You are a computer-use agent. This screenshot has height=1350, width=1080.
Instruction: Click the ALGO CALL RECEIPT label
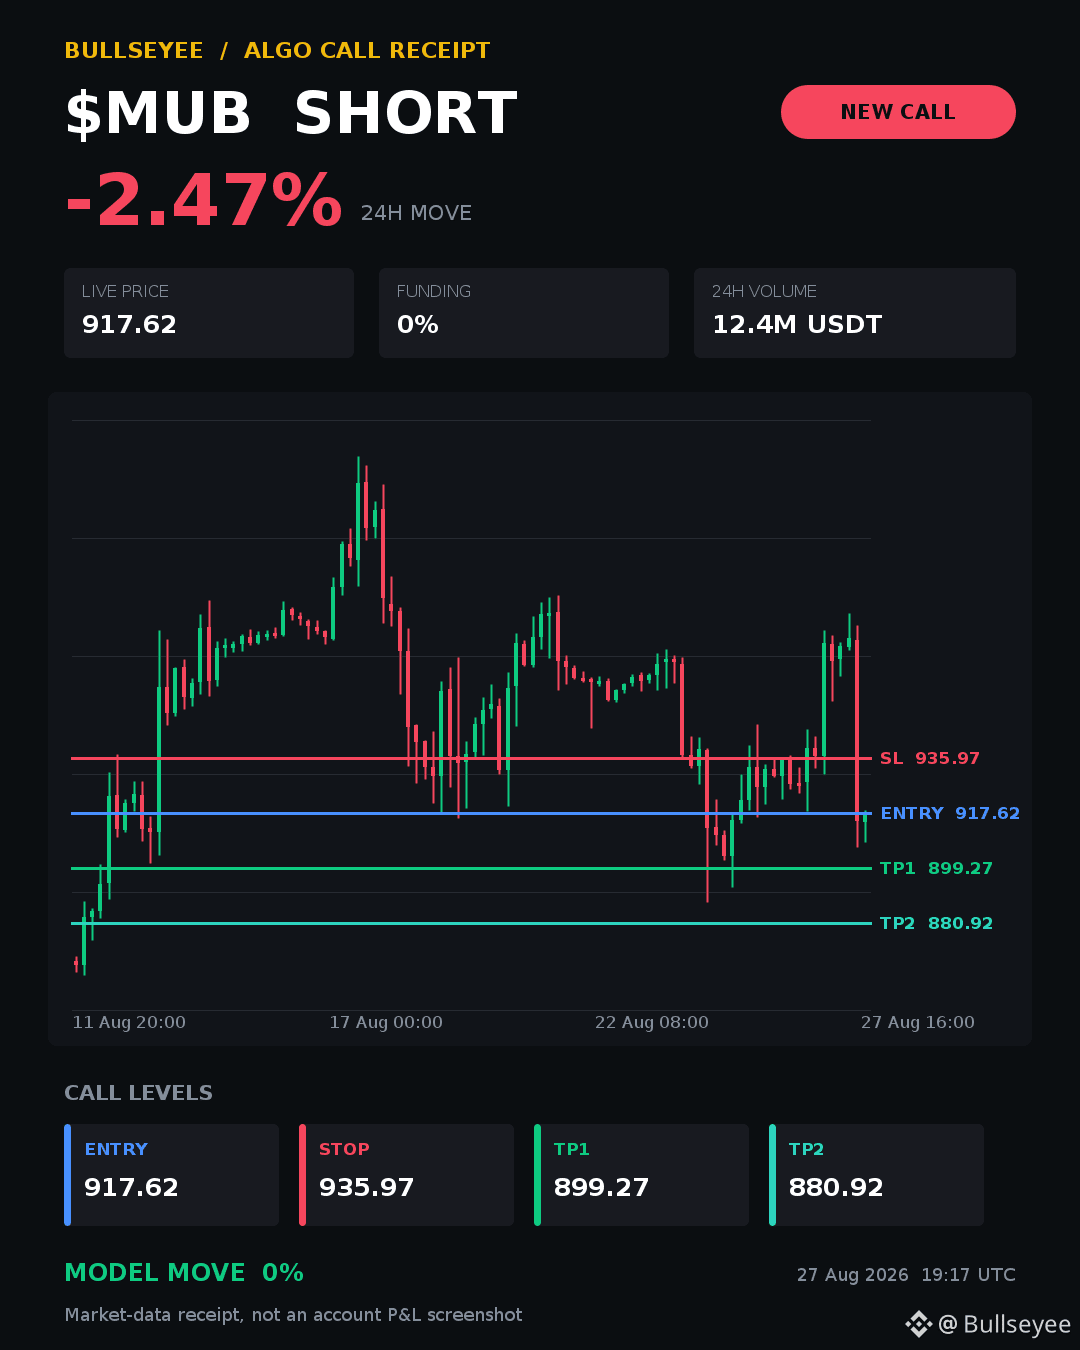pos(367,51)
